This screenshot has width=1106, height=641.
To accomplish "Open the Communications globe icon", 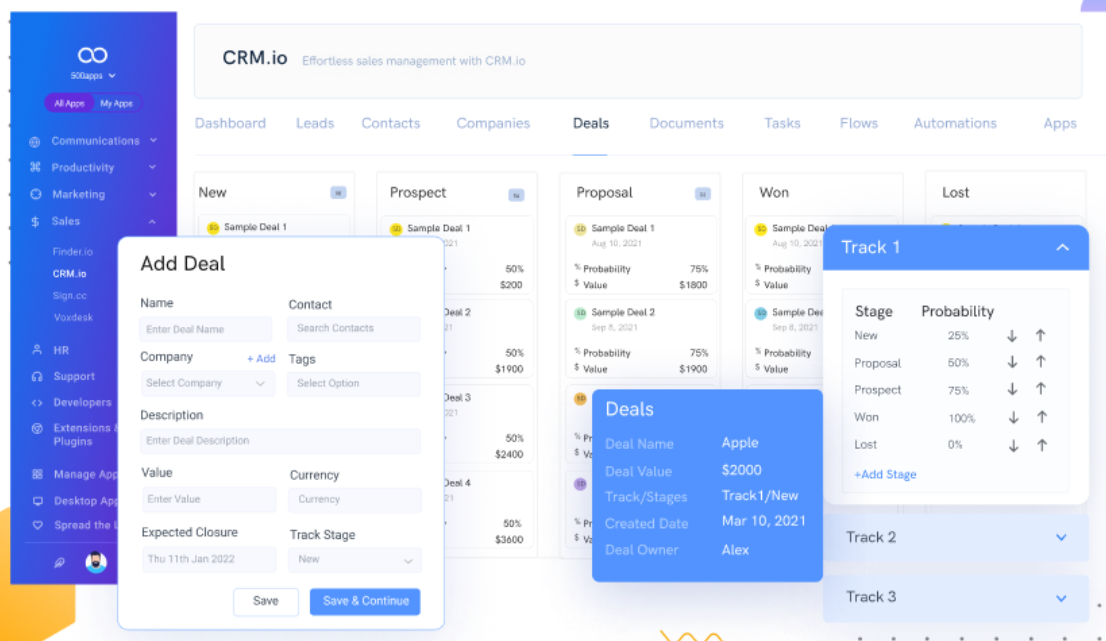I will (35, 142).
